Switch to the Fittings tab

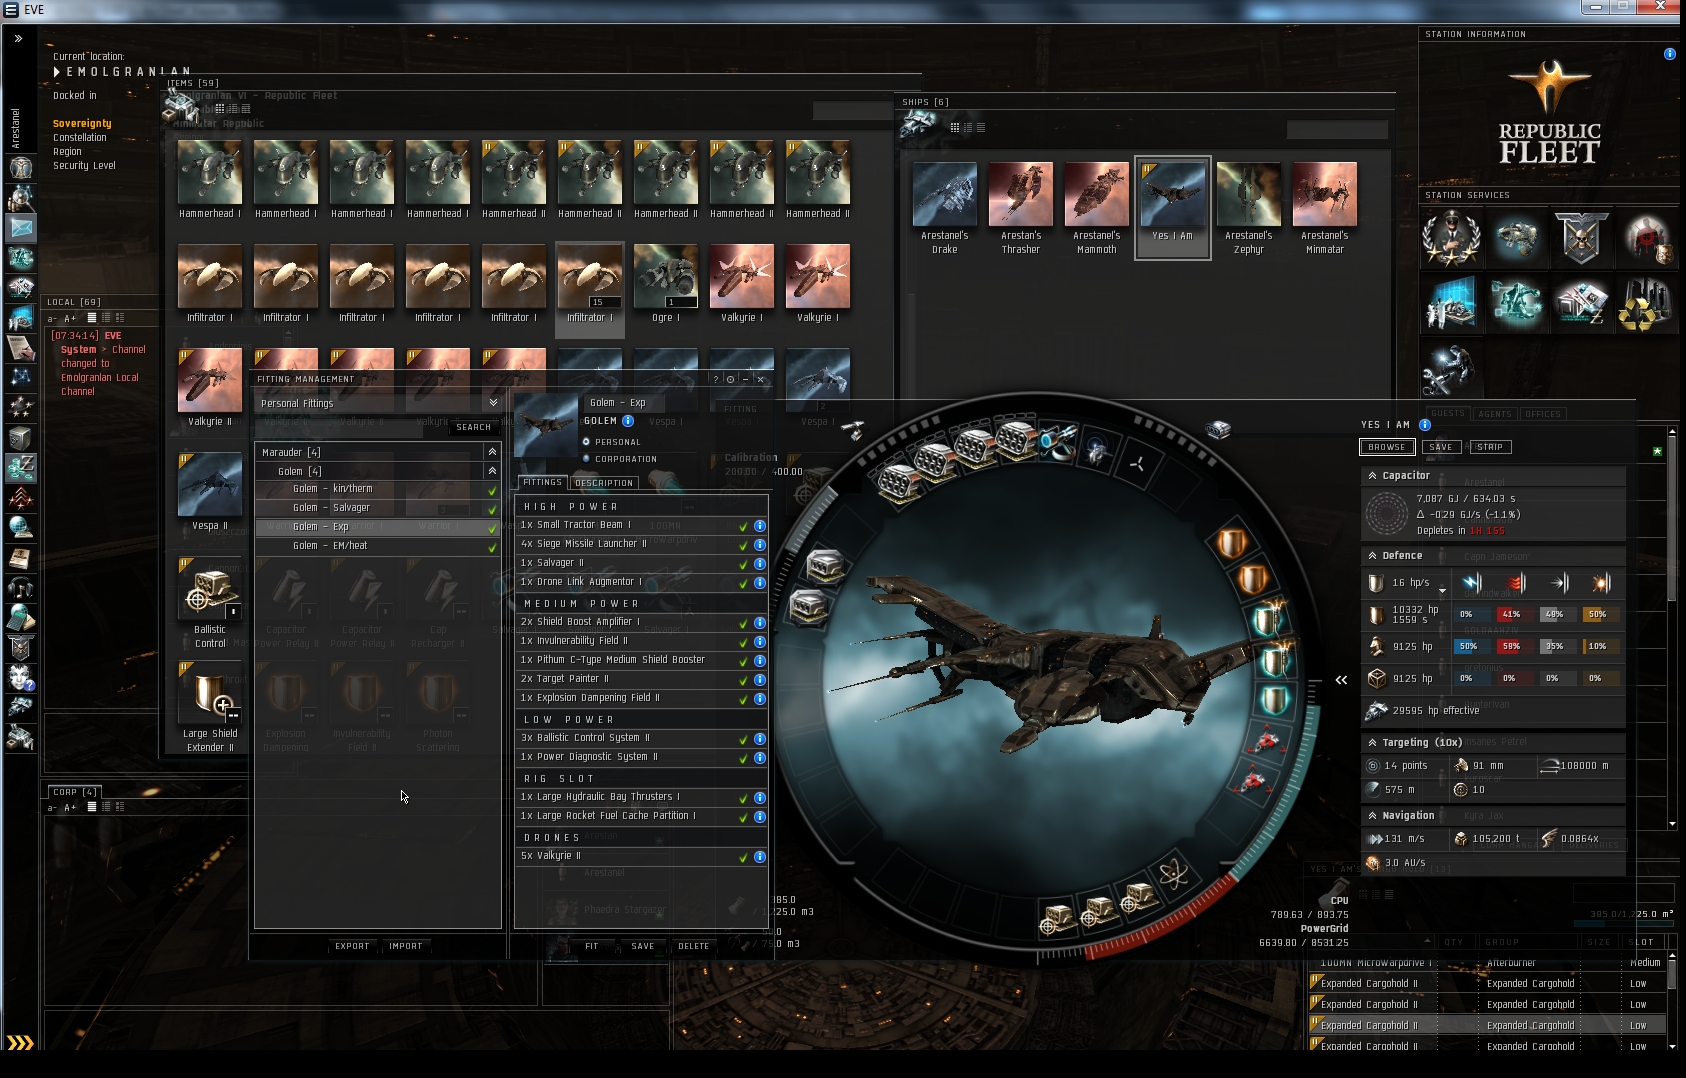[x=542, y=482]
